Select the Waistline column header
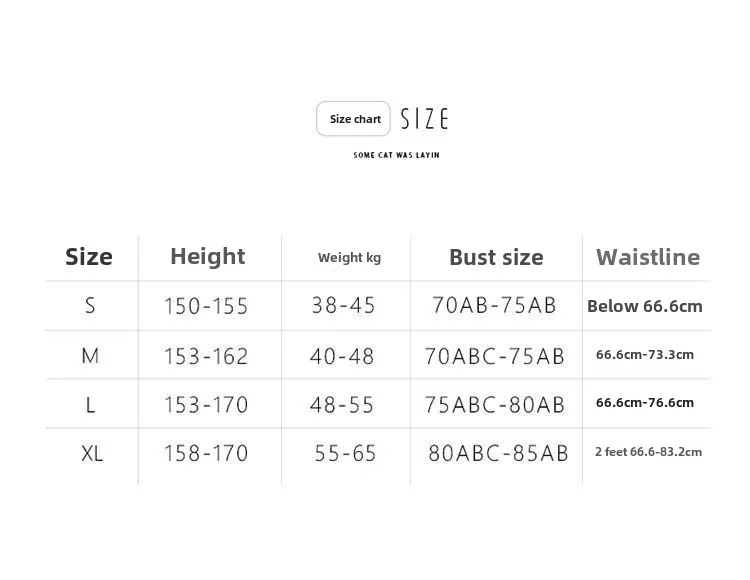Image resolution: width=750 pixels, height=580 pixels. pyautogui.click(x=648, y=257)
